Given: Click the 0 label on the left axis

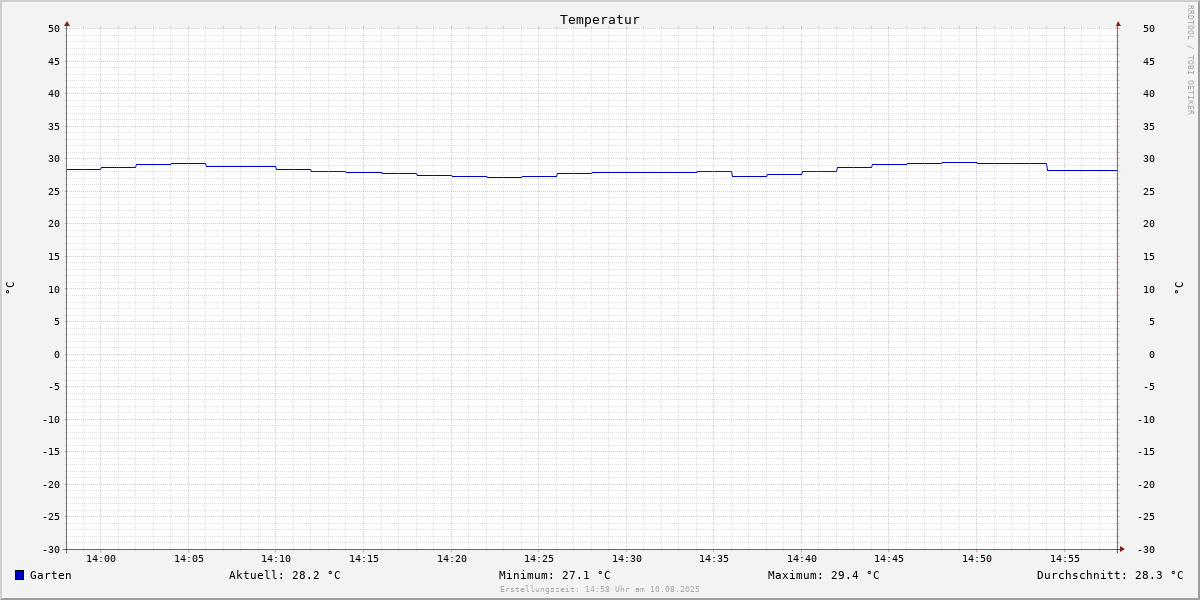Looking at the screenshot, I should (x=57, y=355).
